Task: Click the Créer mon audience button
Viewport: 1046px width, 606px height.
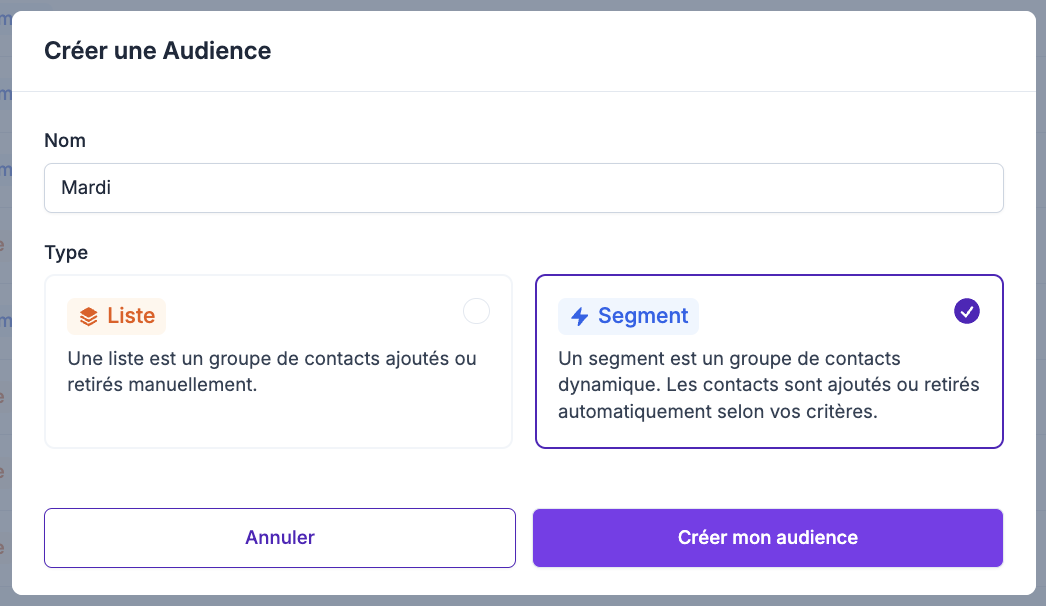Action: tap(767, 538)
